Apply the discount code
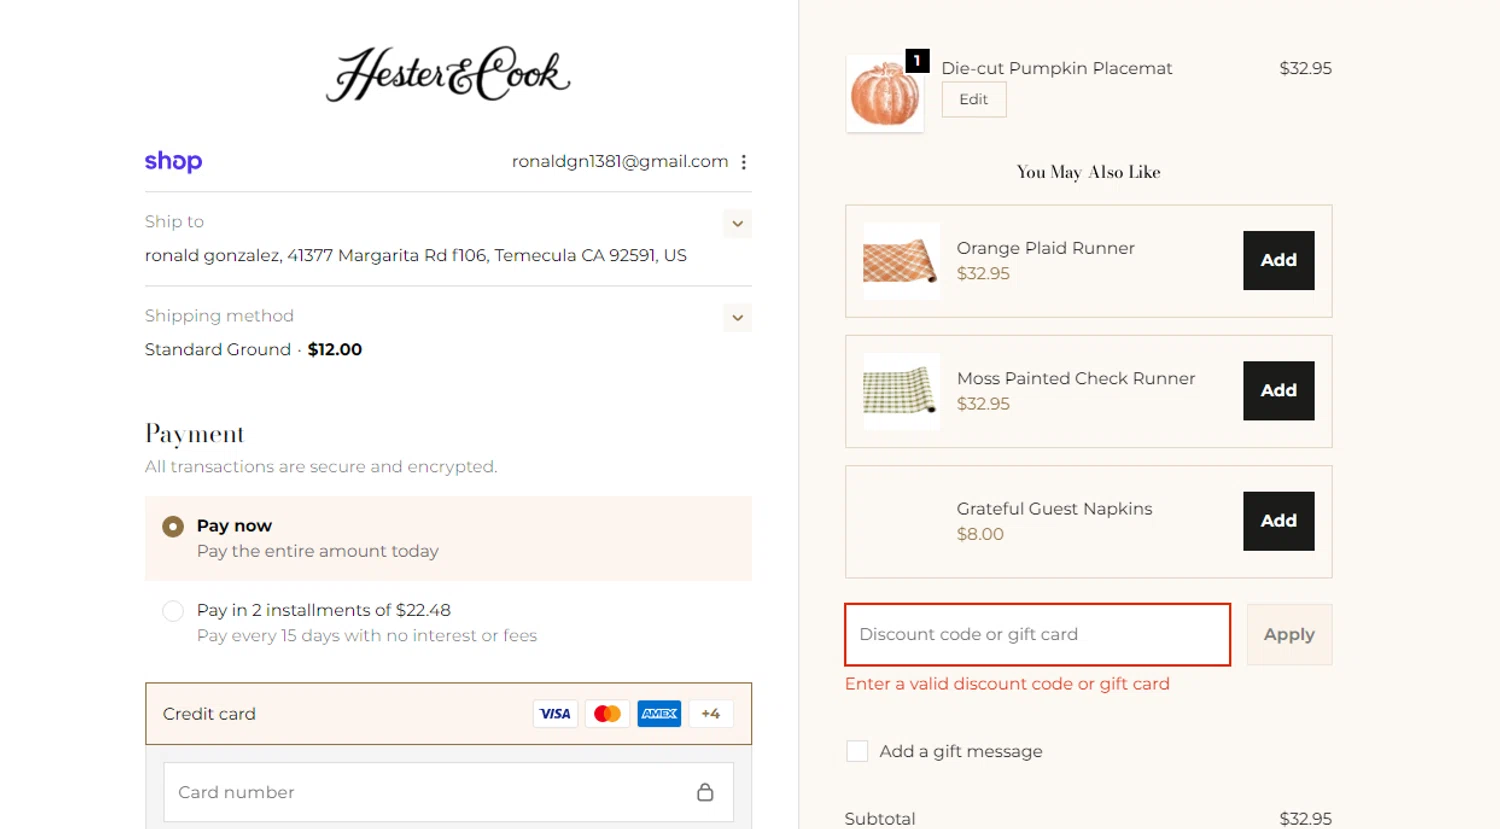 (x=1289, y=634)
